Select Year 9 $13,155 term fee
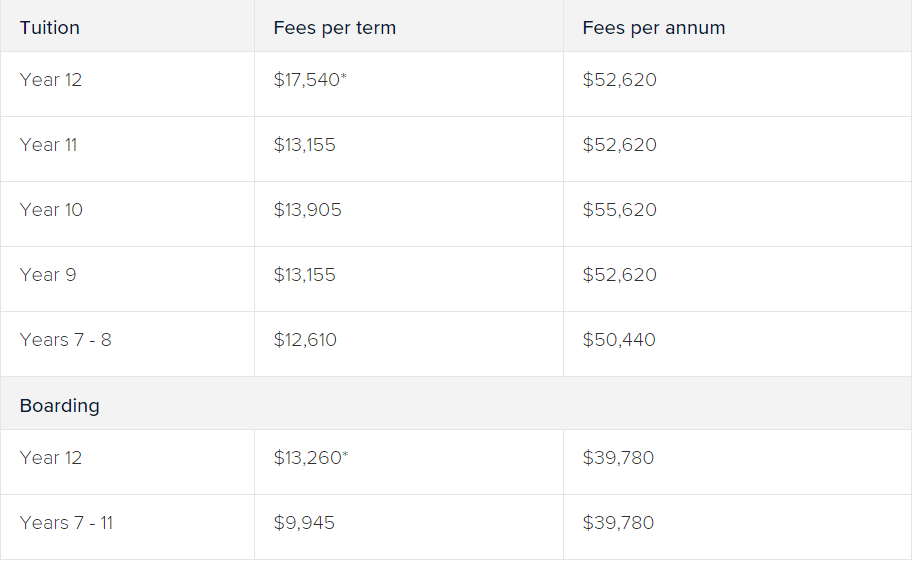This screenshot has width=916, height=563. tap(304, 274)
